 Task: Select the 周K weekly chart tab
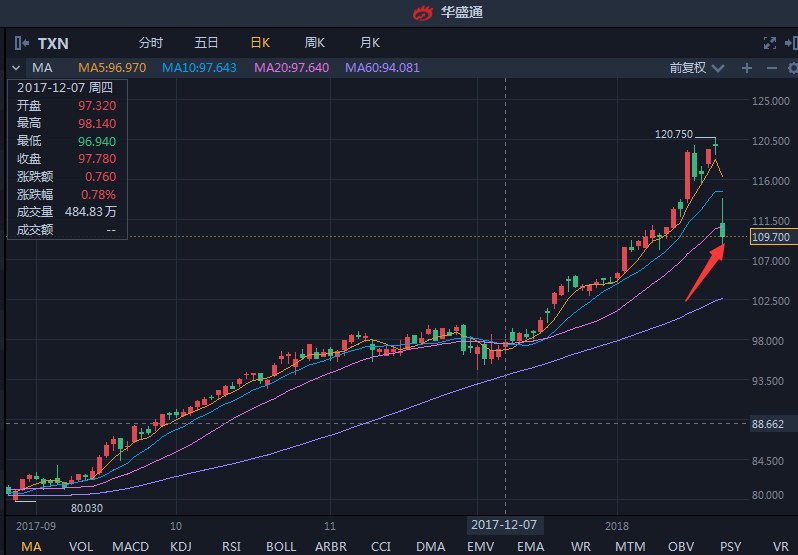coord(315,43)
